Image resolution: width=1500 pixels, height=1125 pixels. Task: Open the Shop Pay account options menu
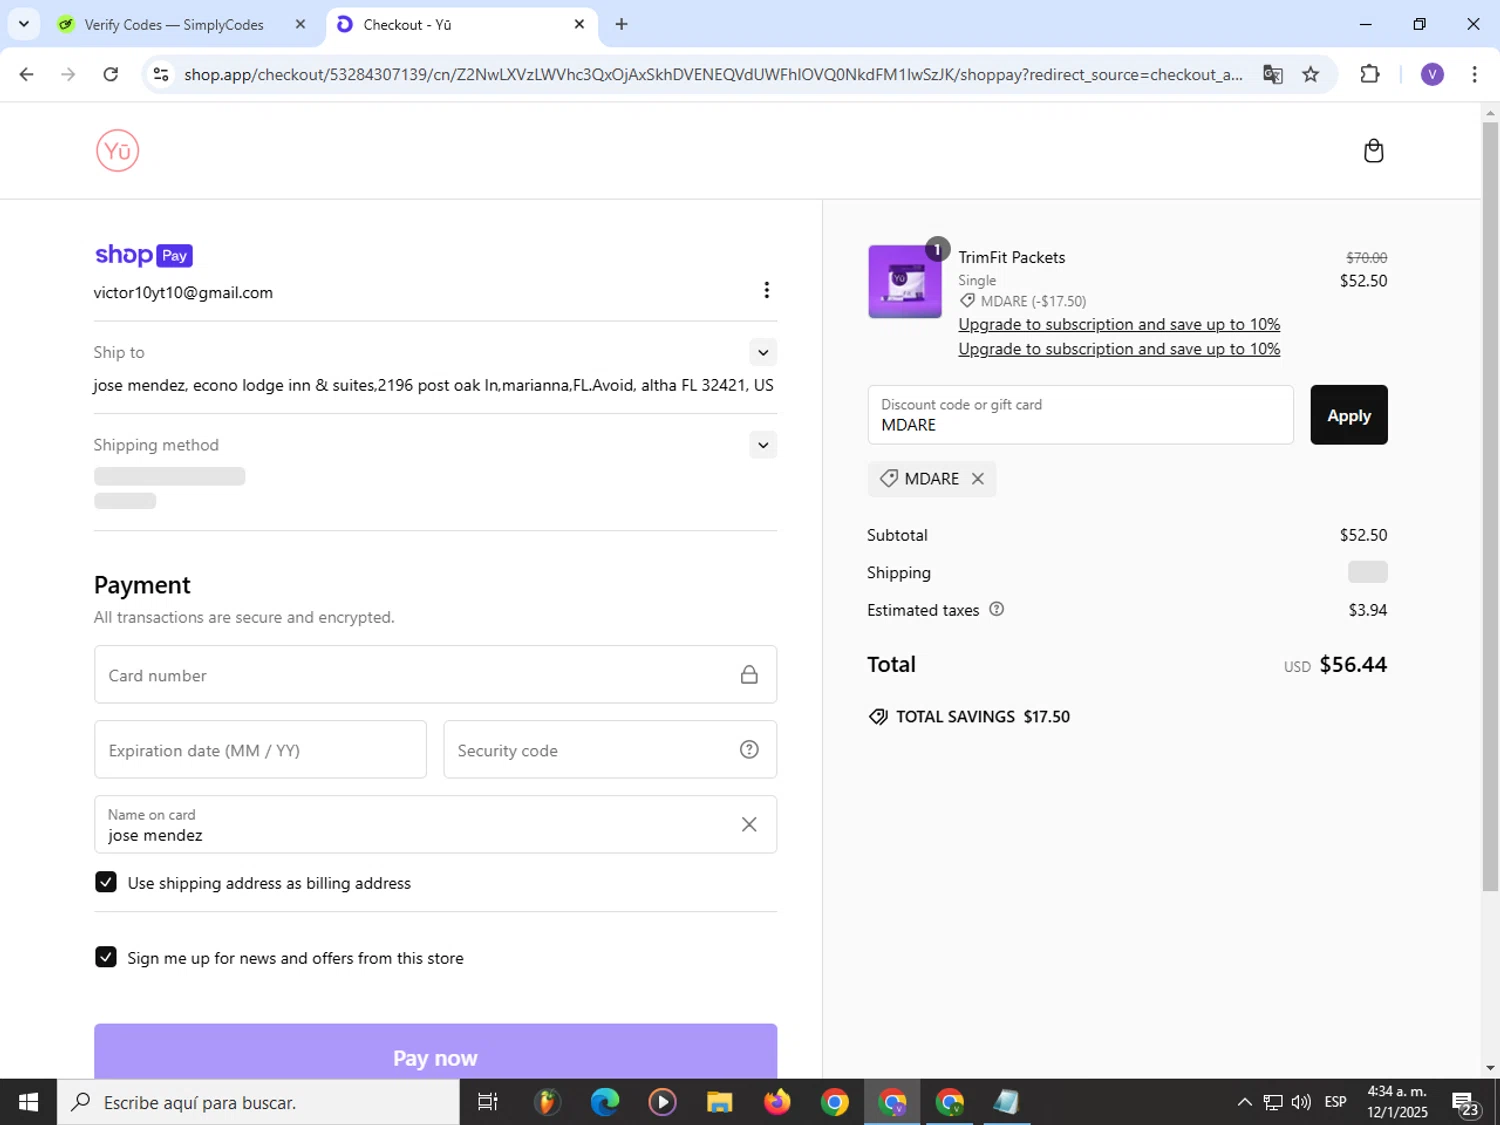766,290
